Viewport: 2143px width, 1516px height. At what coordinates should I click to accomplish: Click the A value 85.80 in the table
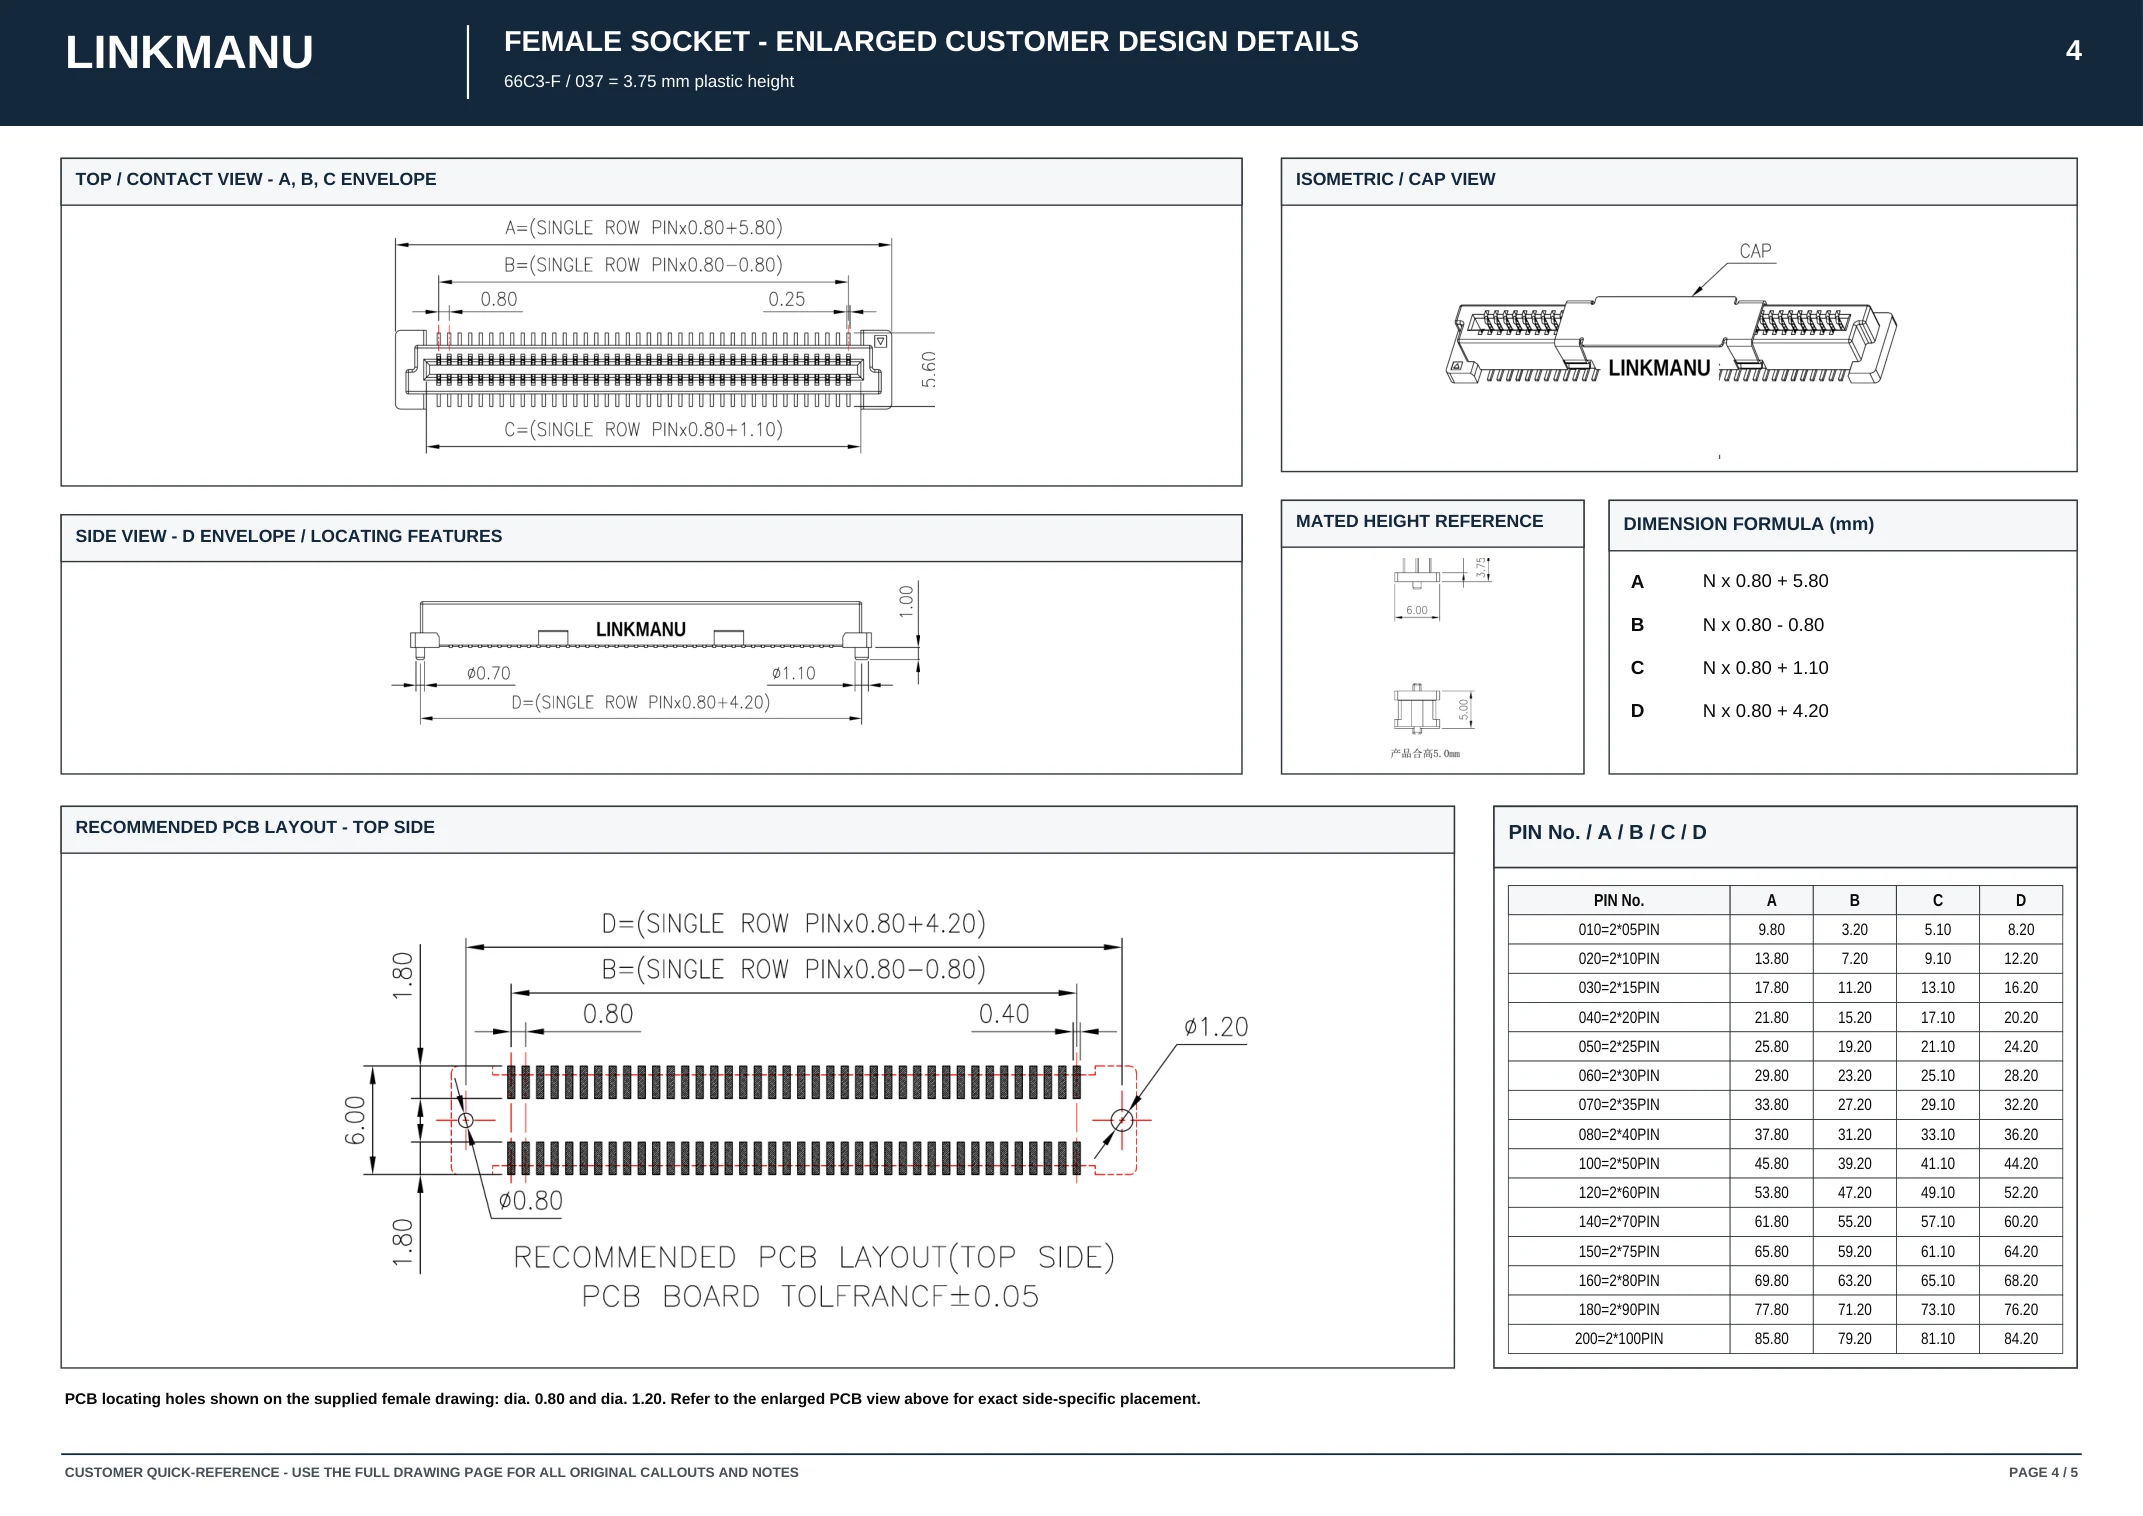(x=1771, y=1339)
